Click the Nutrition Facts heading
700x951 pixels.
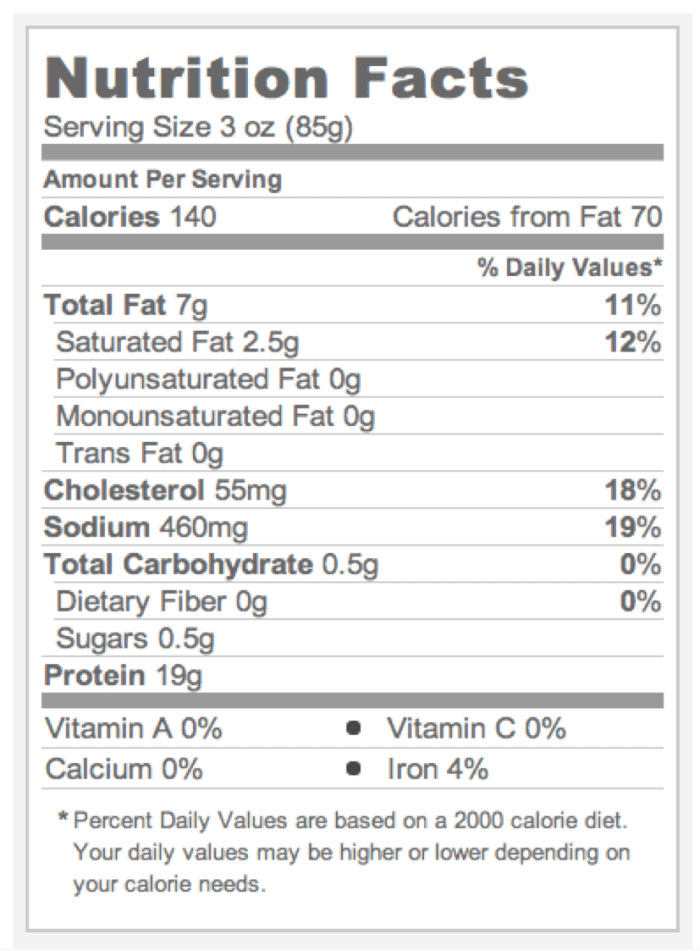pos(286,79)
